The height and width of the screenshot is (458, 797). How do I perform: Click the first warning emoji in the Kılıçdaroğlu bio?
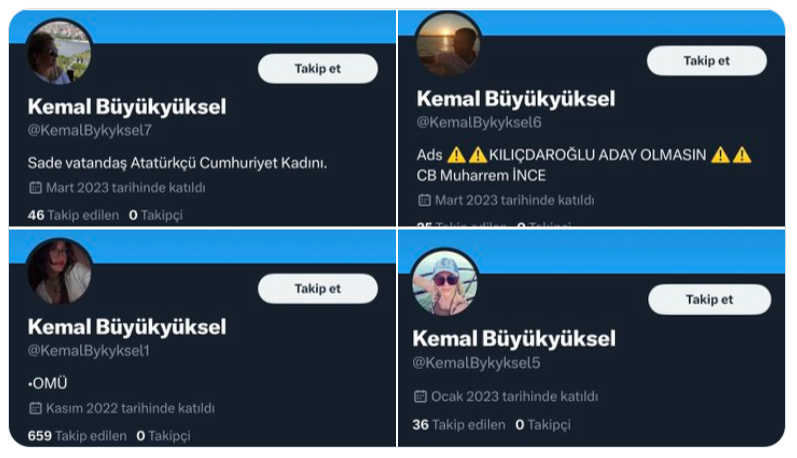point(456,155)
